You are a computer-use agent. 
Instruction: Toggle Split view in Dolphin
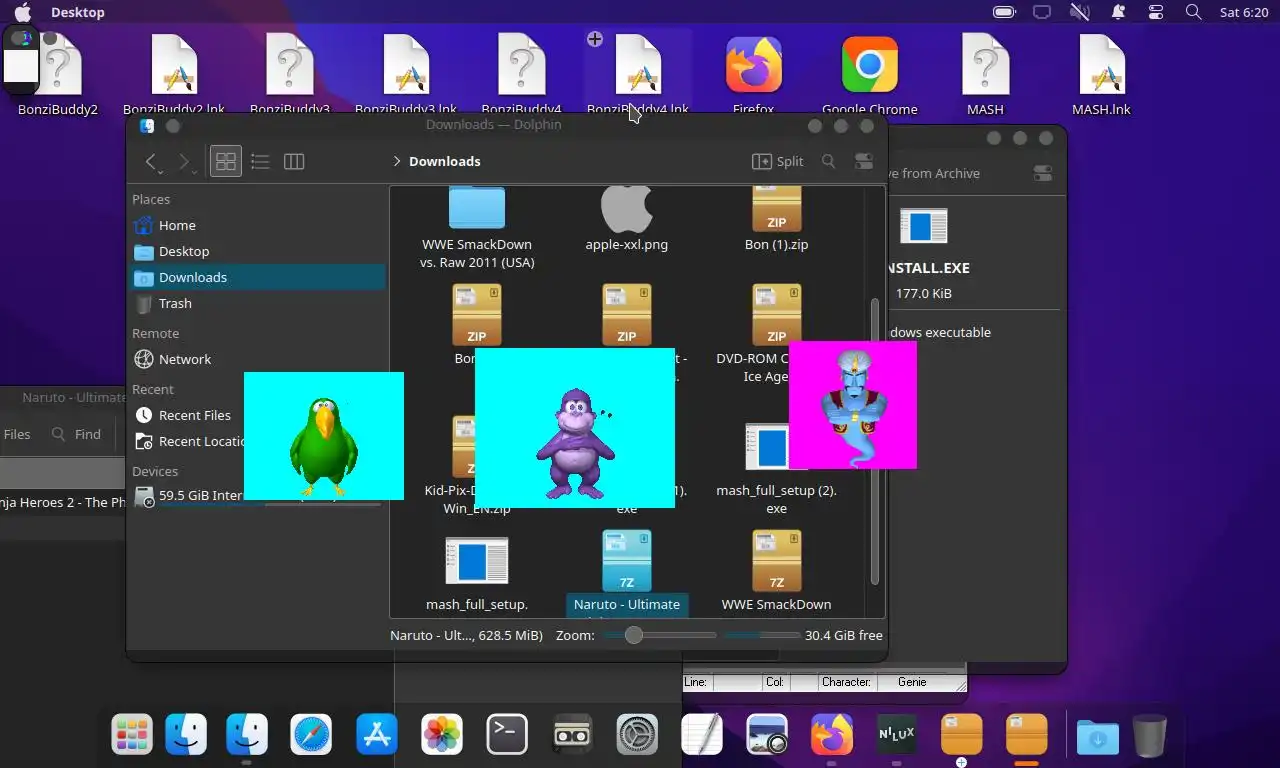tap(778, 161)
